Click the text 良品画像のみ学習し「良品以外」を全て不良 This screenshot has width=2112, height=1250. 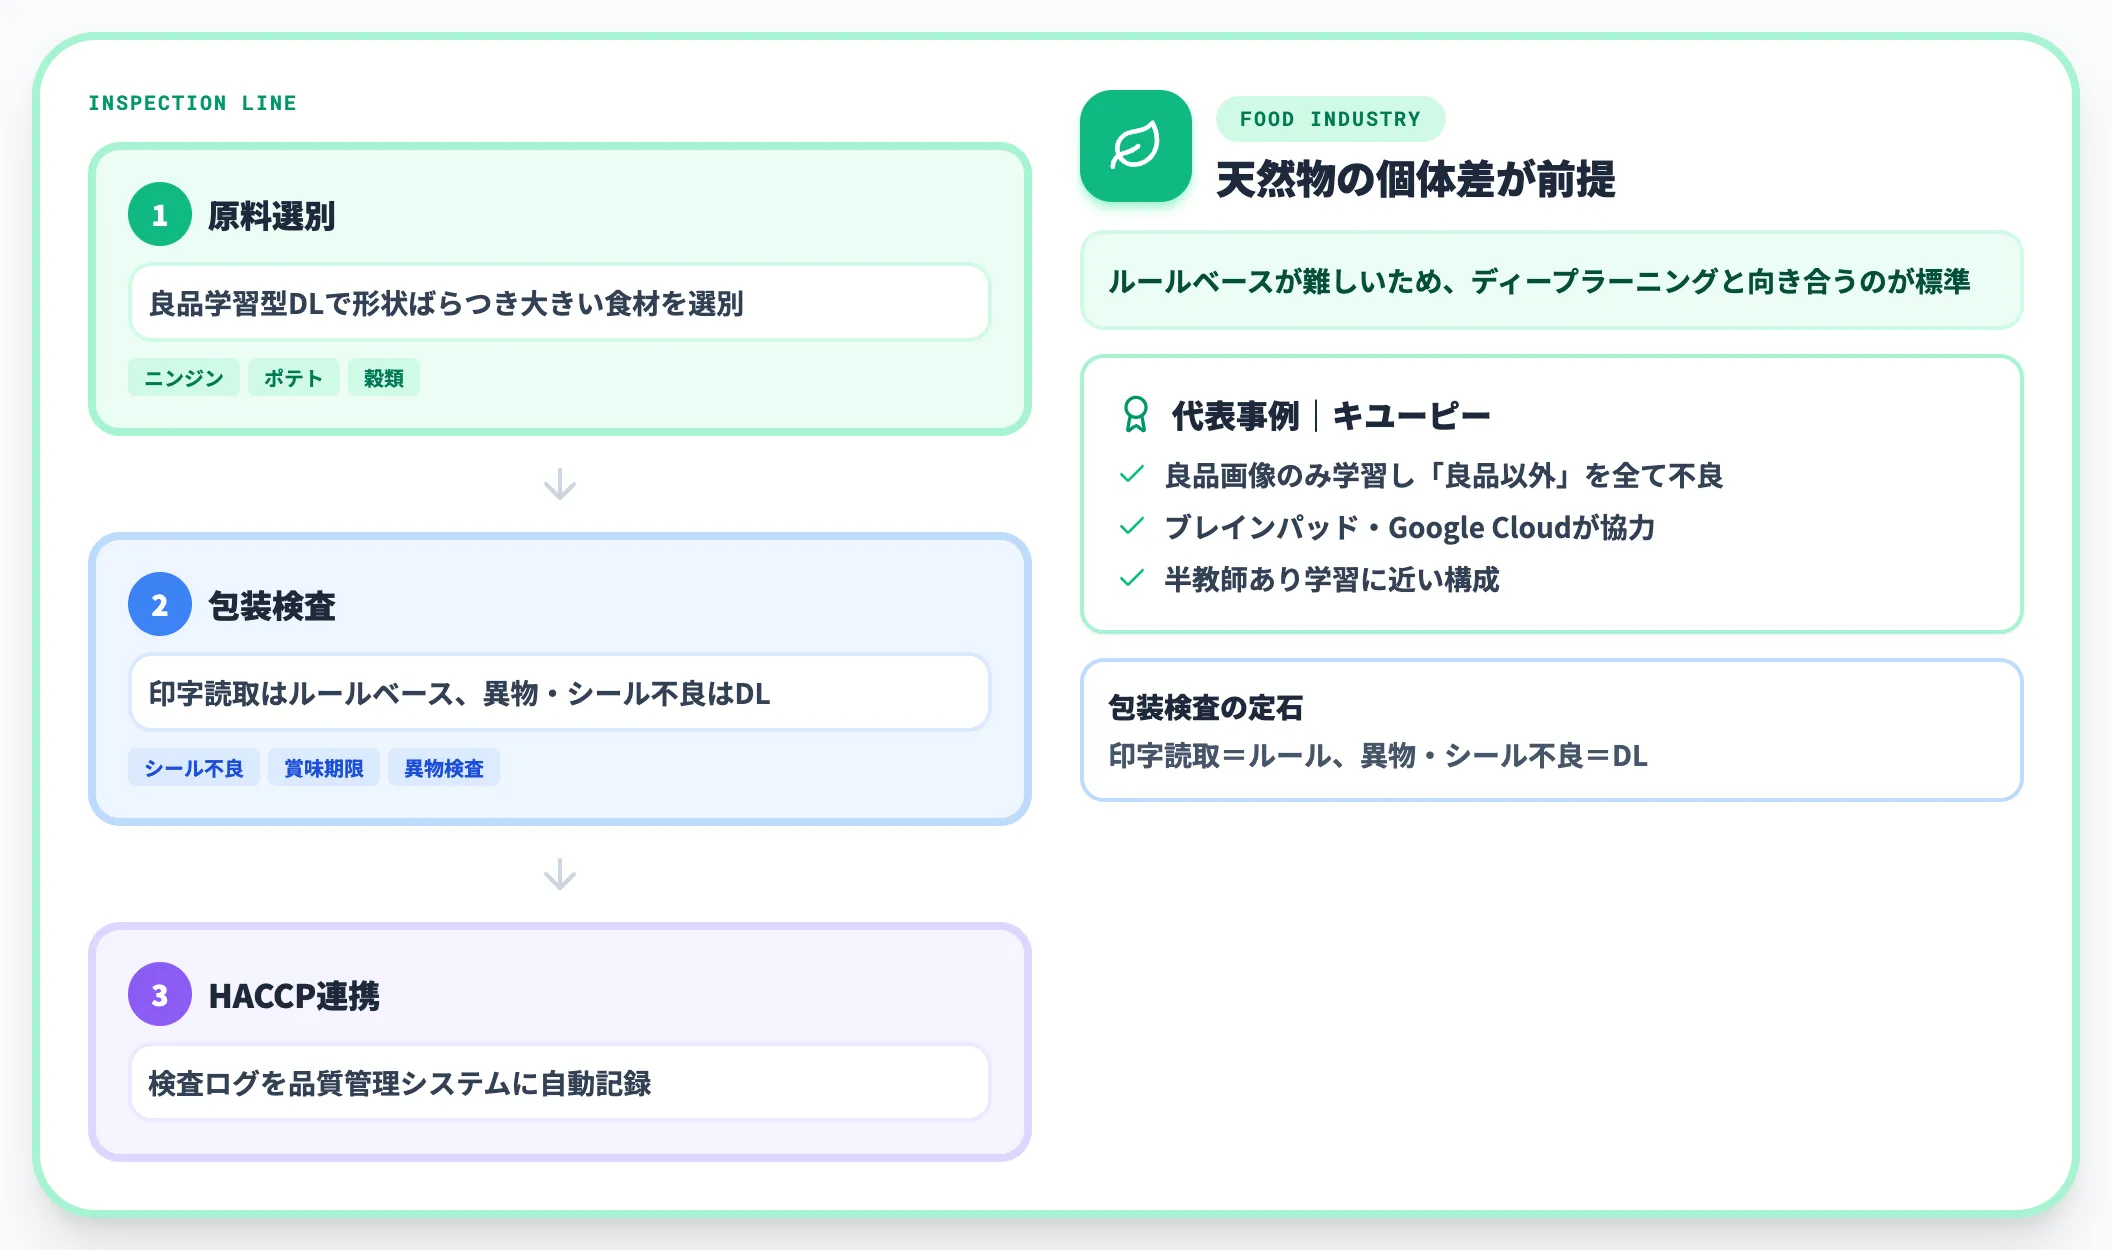(x=1444, y=476)
